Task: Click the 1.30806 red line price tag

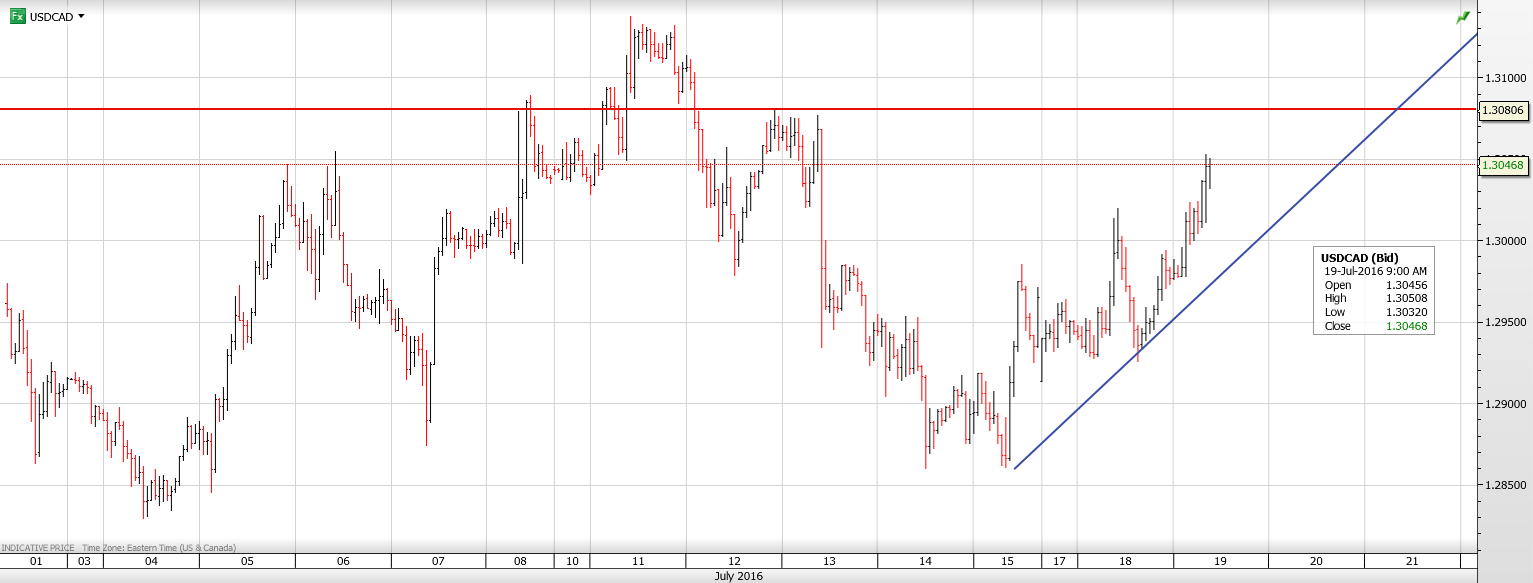Action: coord(1502,109)
